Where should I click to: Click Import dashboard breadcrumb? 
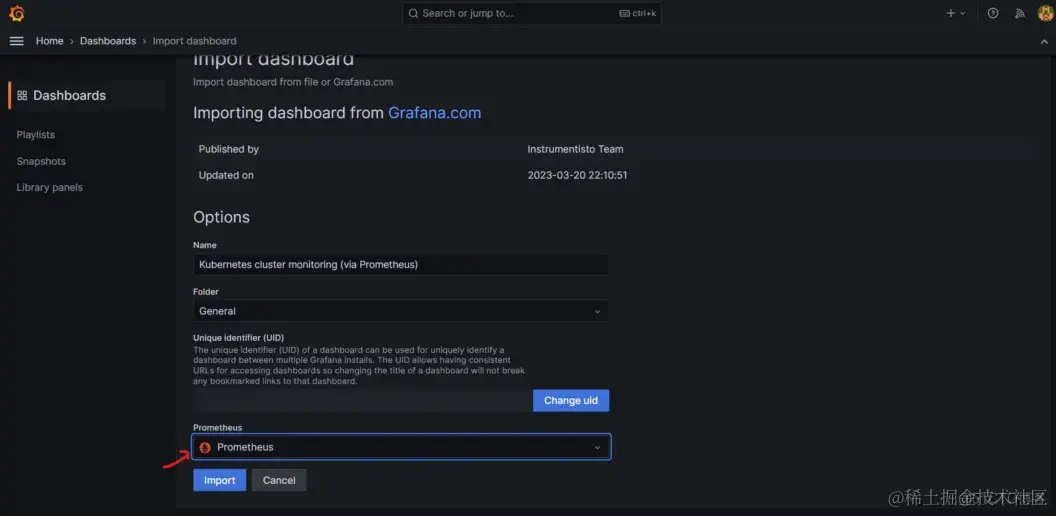click(195, 41)
